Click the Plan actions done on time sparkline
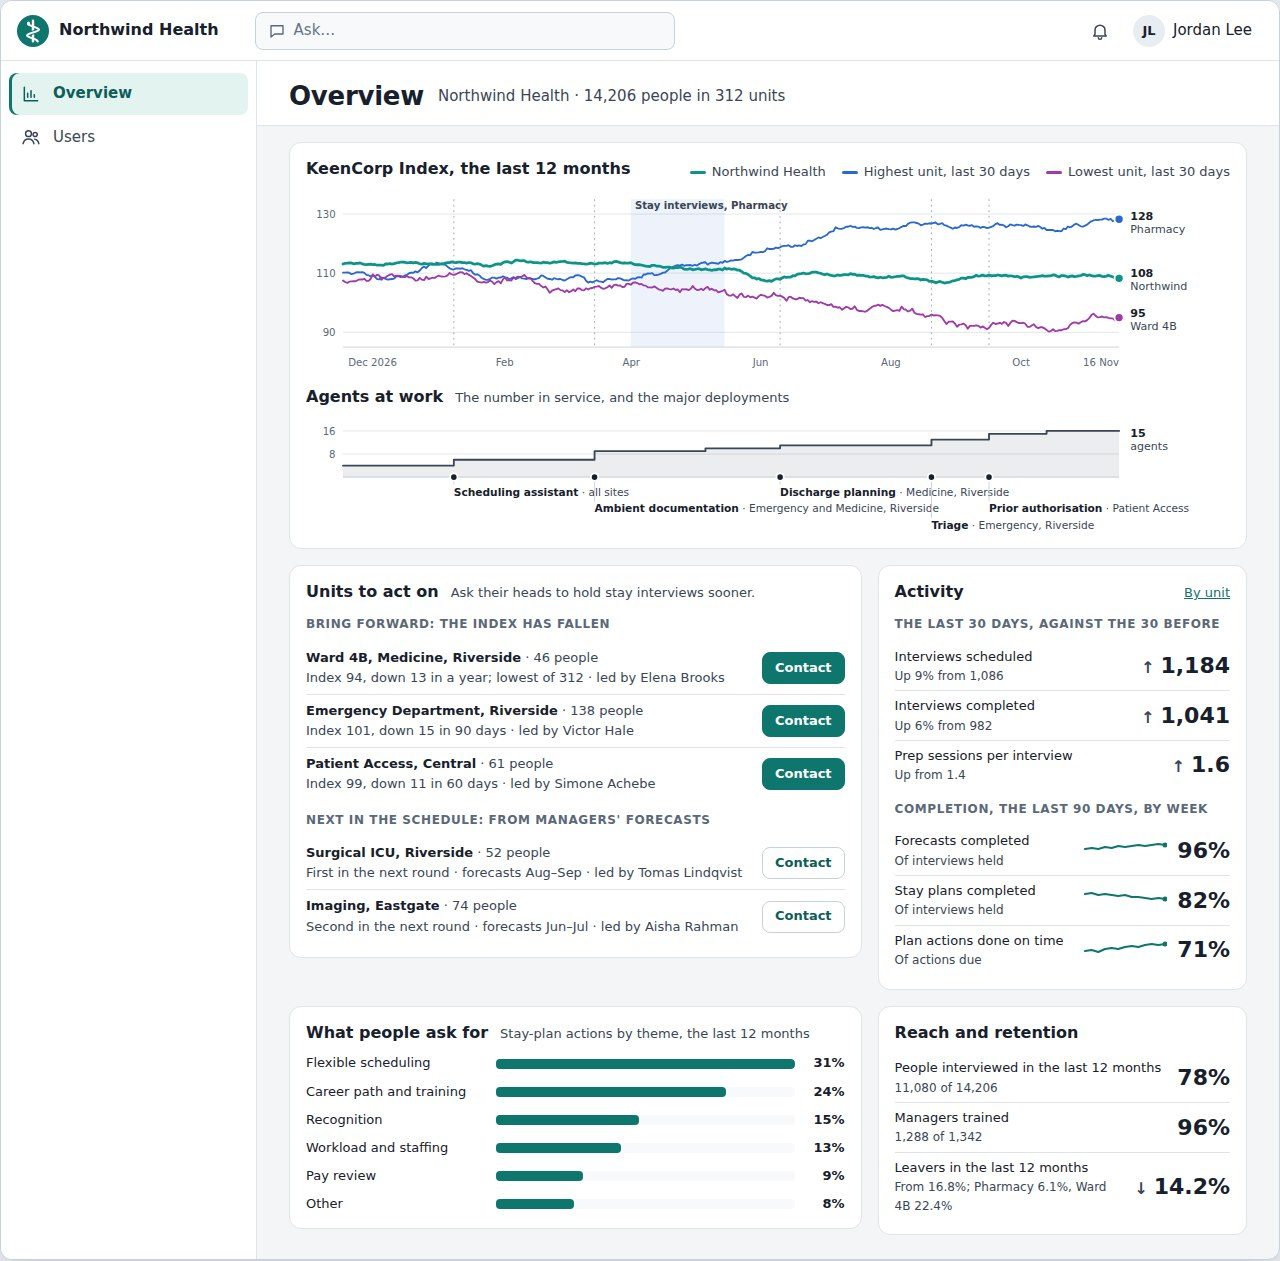Image resolution: width=1280 pixels, height=1261 pixels. coord(1125,947)
